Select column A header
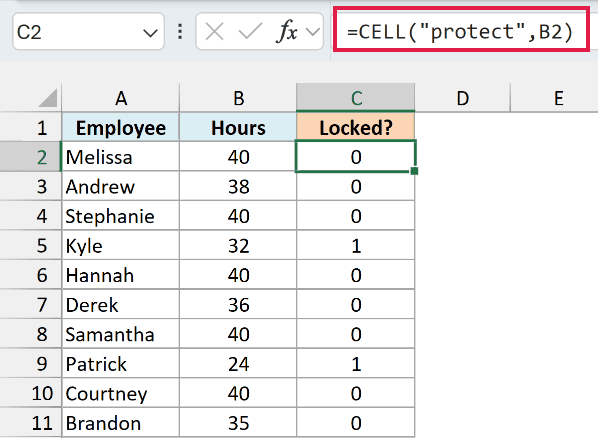598x438 pixels. [x=121, y=98]
